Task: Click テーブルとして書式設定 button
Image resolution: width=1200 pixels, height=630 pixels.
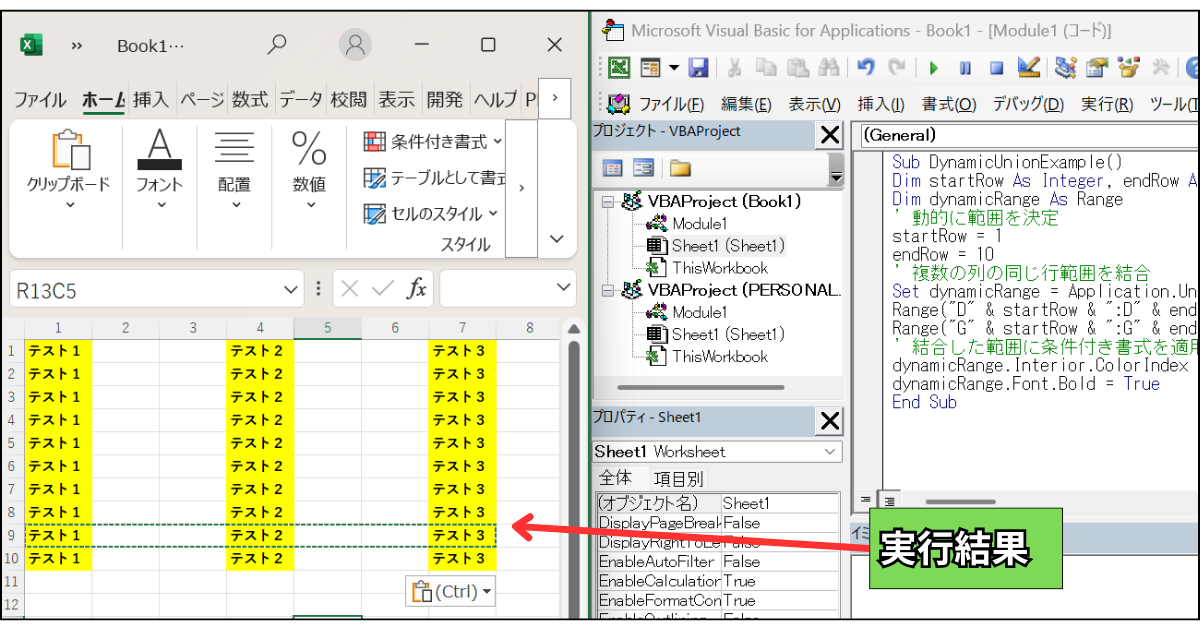Action: click(433, 178)
